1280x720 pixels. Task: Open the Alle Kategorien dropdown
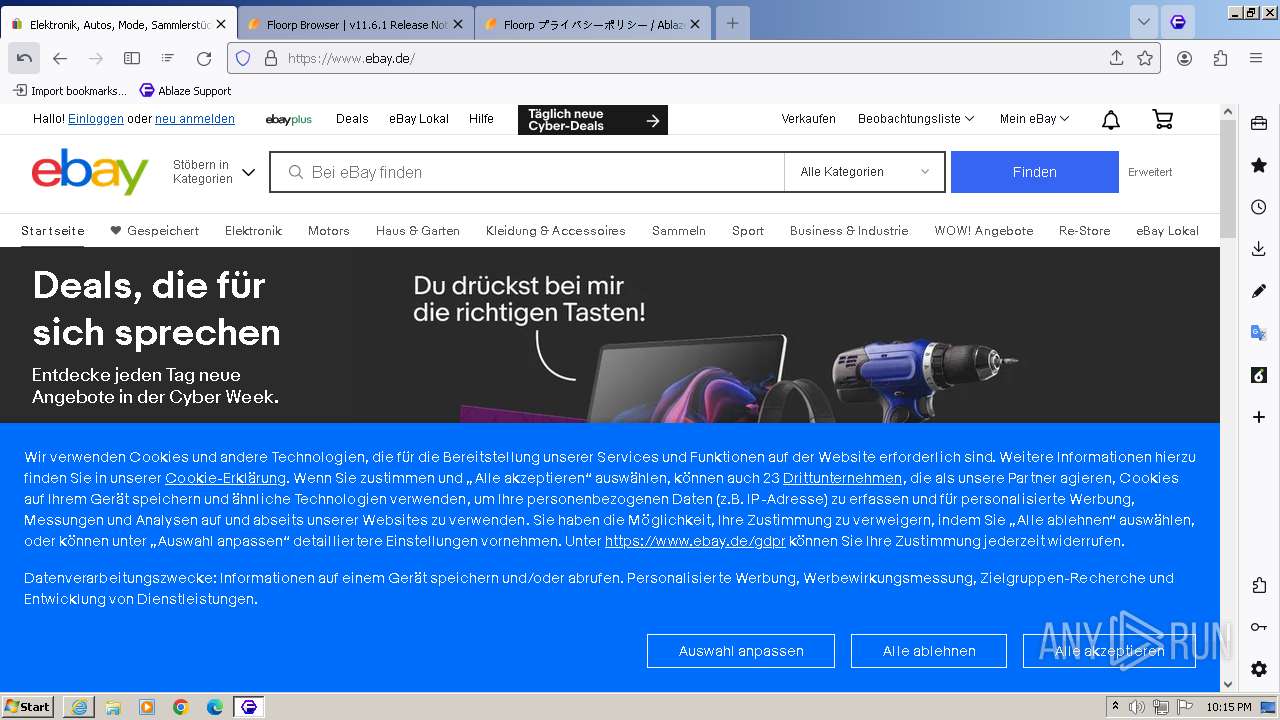(864, 172)
